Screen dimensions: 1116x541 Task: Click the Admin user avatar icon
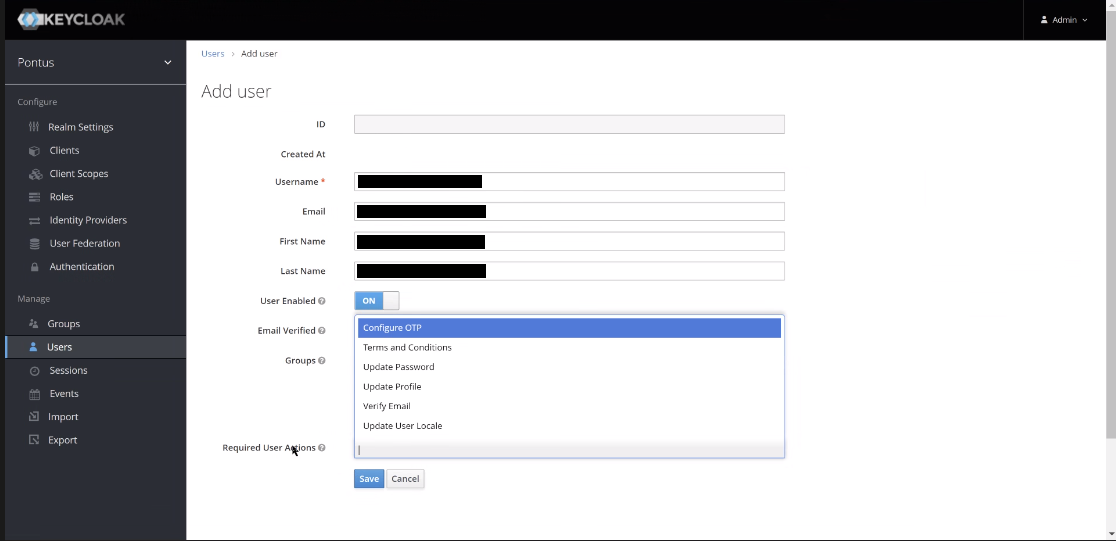(x=1044, y=20)
